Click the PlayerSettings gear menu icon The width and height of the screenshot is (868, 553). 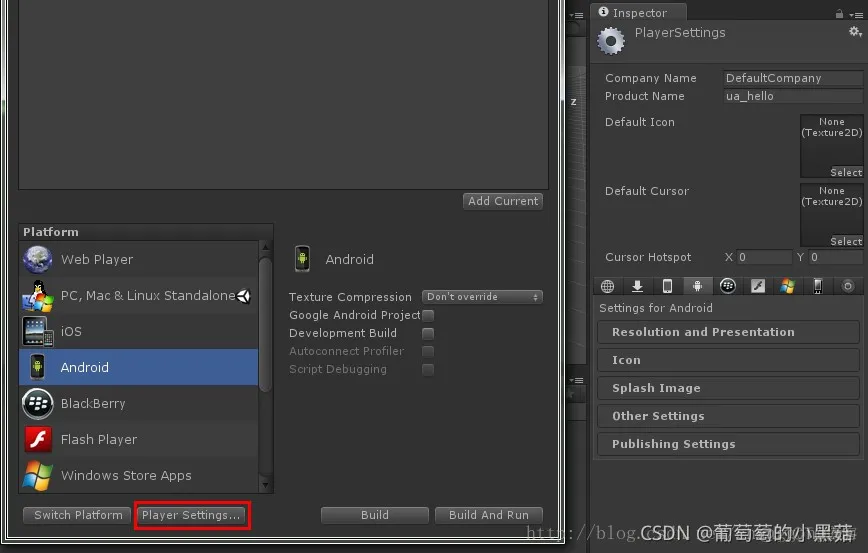tap(855, 32)
